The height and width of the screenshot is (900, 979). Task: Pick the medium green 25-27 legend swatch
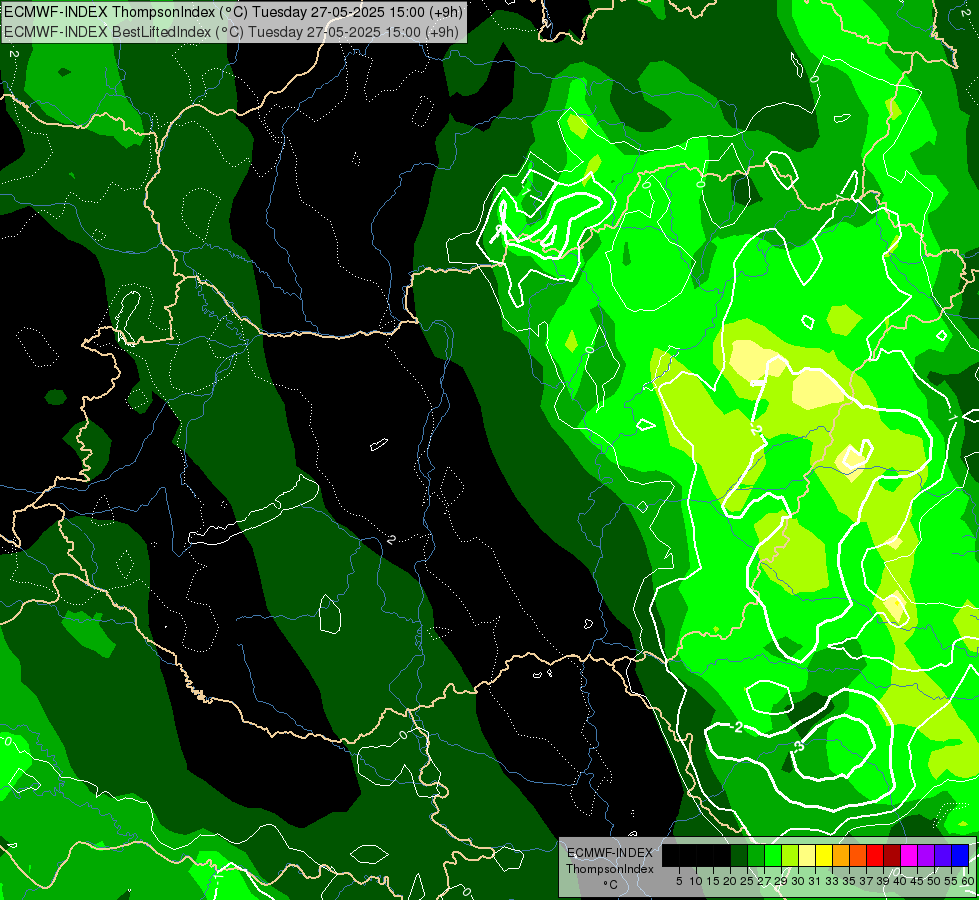pyautogui.click(x=756, y=855)
